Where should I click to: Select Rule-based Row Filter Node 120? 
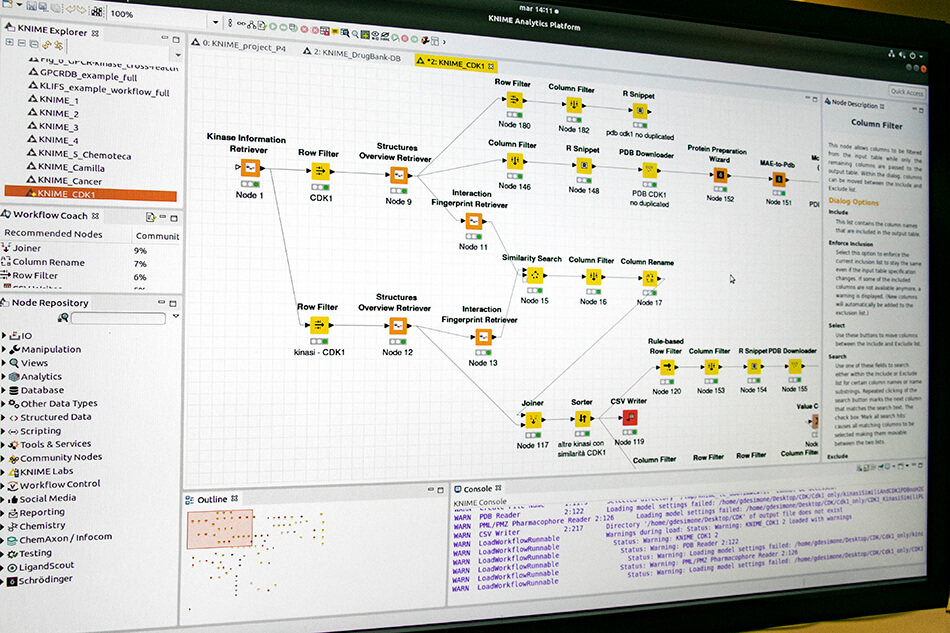coord(666,366)
